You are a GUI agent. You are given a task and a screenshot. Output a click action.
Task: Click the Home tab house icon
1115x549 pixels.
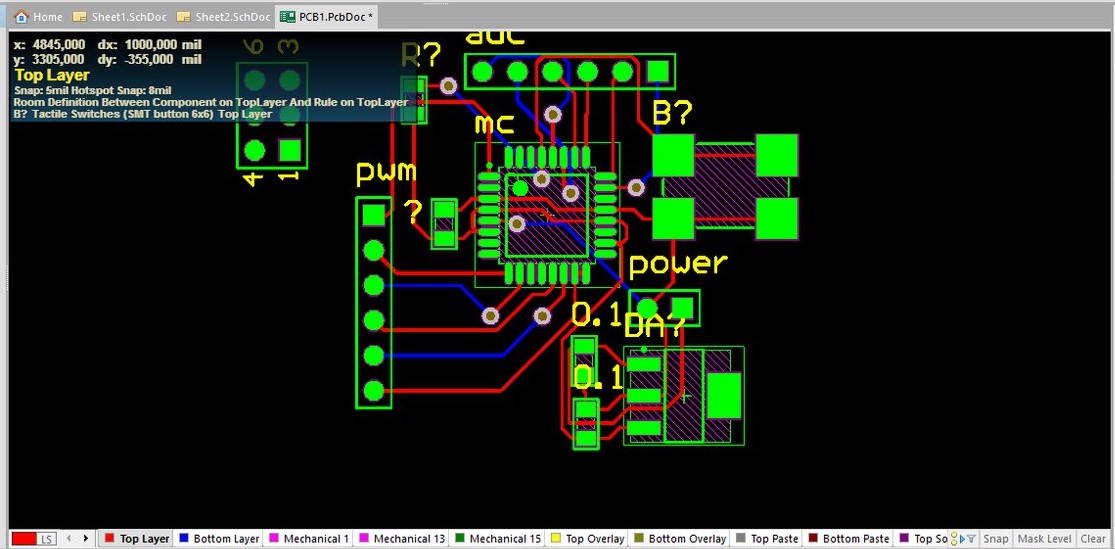(21, 16)
